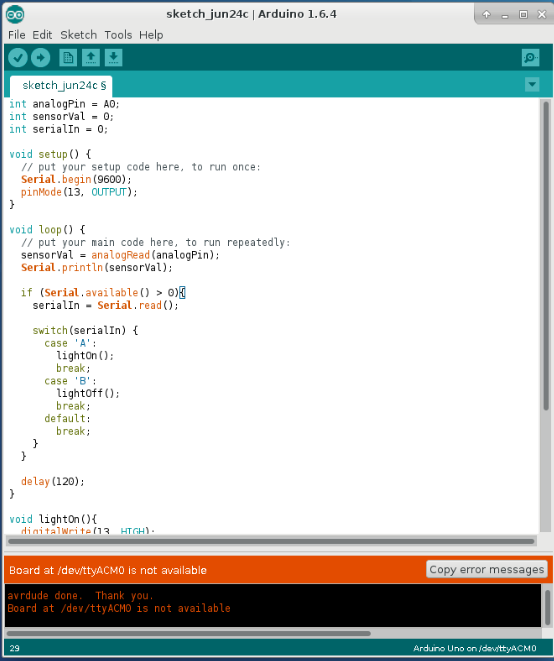Click 'Serial.println(sensorVal);' line
The image size is (554, 661).
tap(97, 268)
